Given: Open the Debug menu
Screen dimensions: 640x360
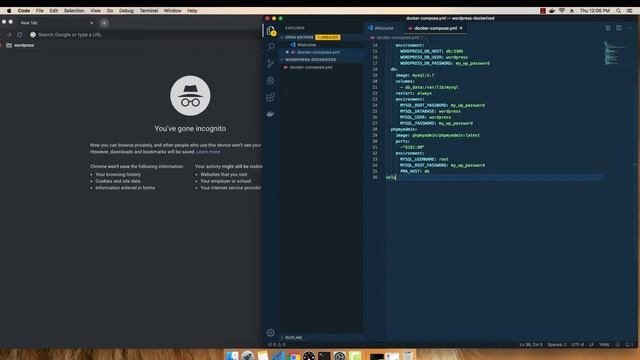Looking at the screenshot, I should pos(126,11).
